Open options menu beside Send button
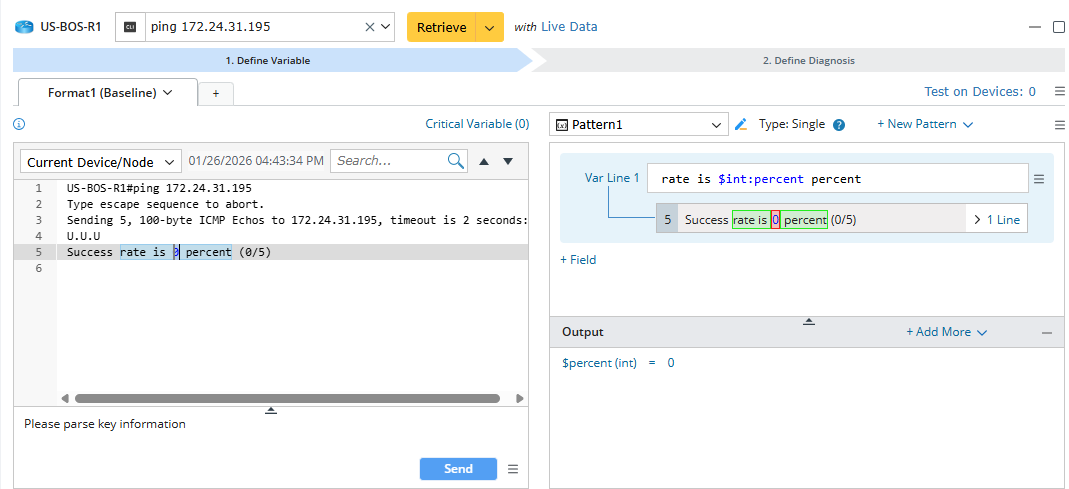 pos(513,469)
